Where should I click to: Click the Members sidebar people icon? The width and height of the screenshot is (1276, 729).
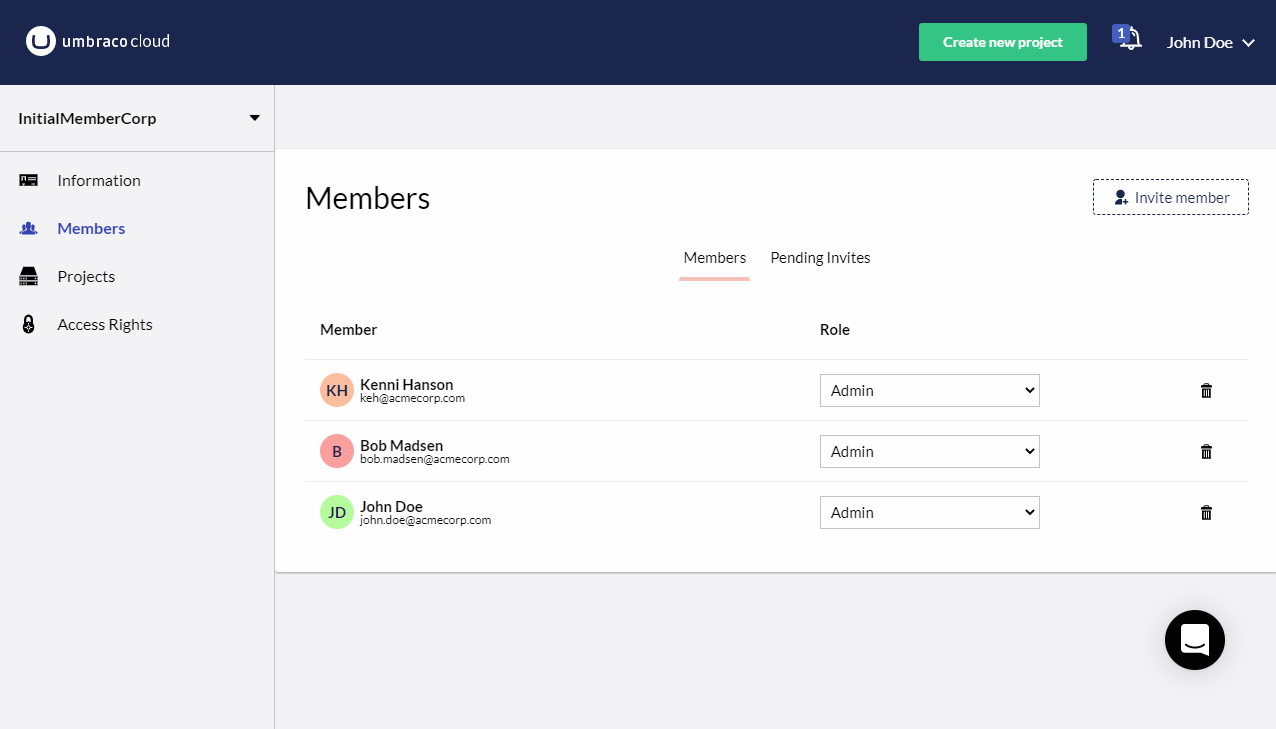tap(29, 228)
